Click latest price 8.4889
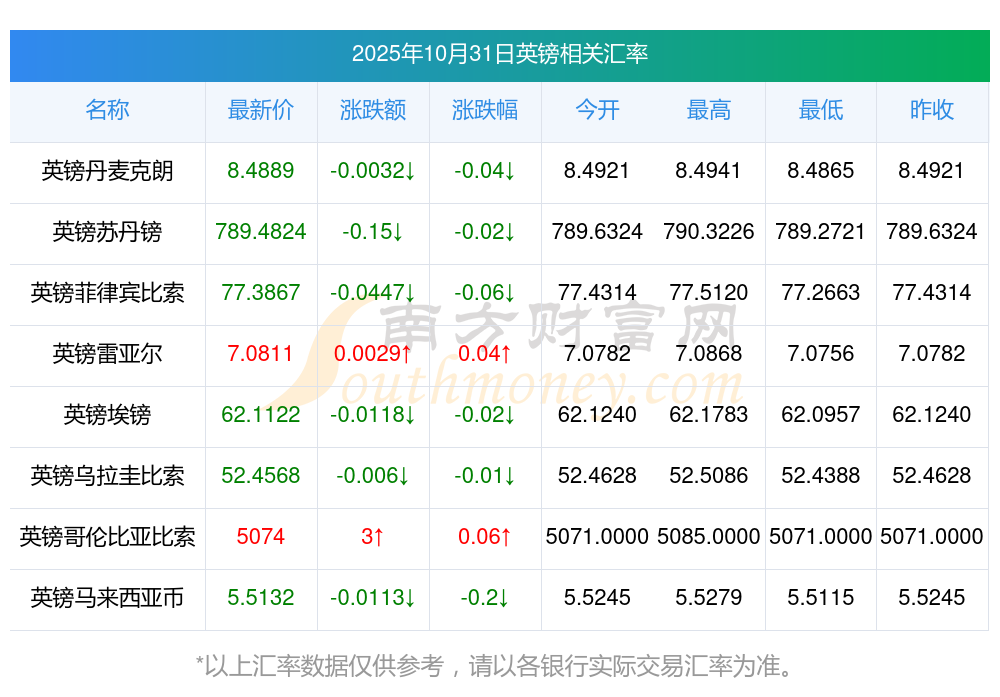Screen dimensions: 1000x697 click(x=261, y=171)
